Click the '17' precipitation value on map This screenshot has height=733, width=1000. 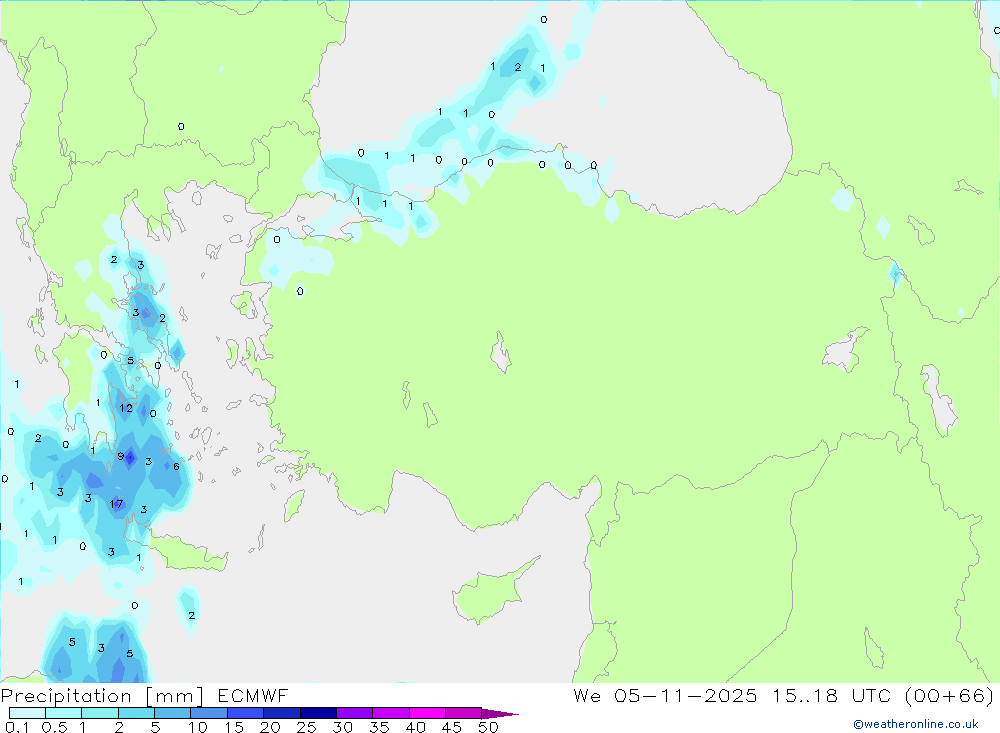point(116,504)
